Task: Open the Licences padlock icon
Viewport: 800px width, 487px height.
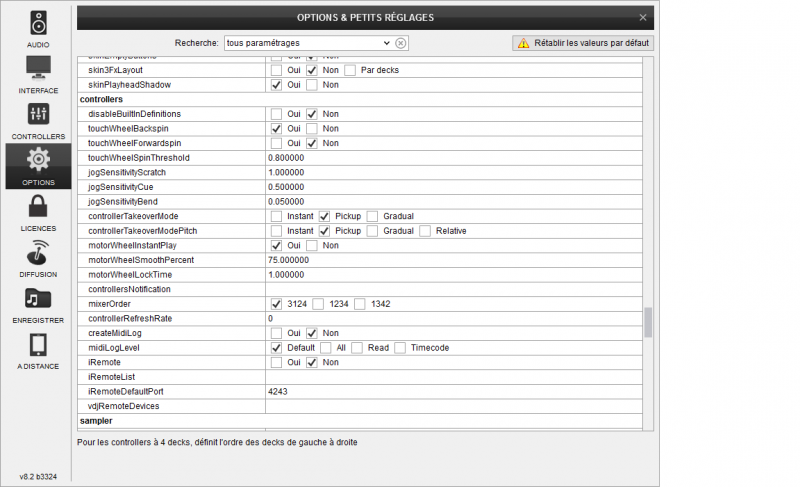Action: click(38, 206)
